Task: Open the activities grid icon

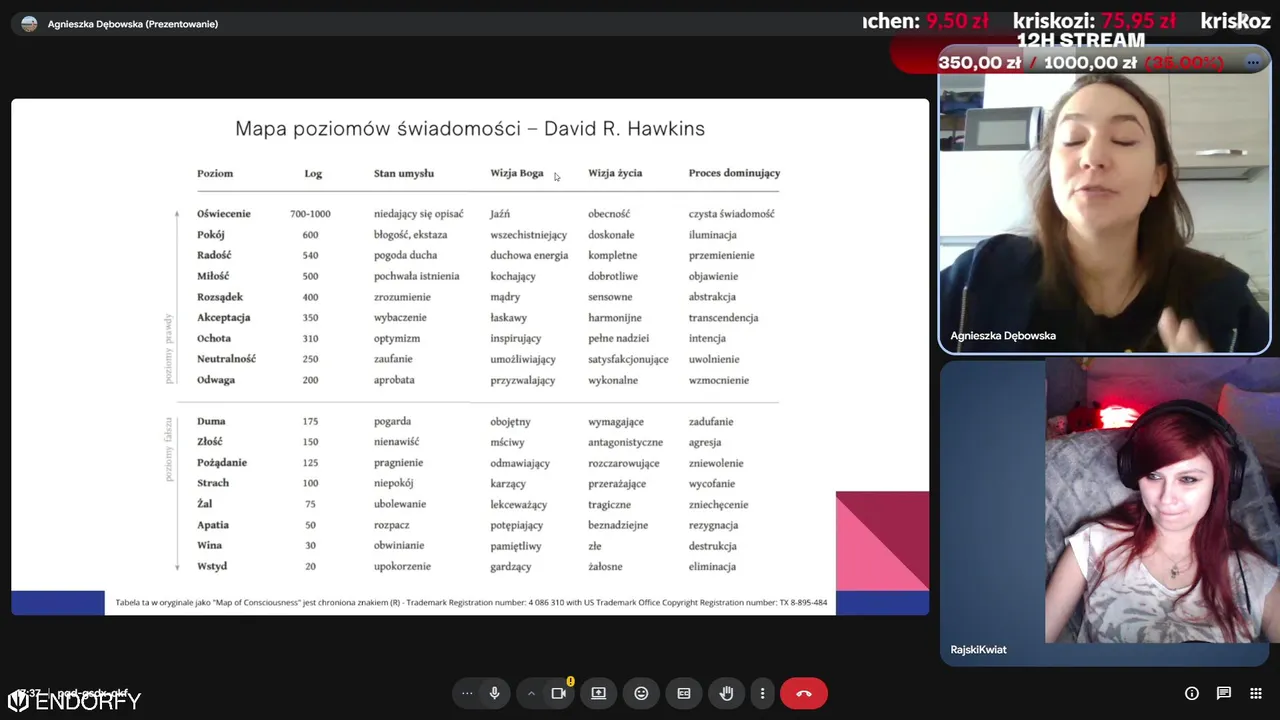Action: click(1256, 693)
